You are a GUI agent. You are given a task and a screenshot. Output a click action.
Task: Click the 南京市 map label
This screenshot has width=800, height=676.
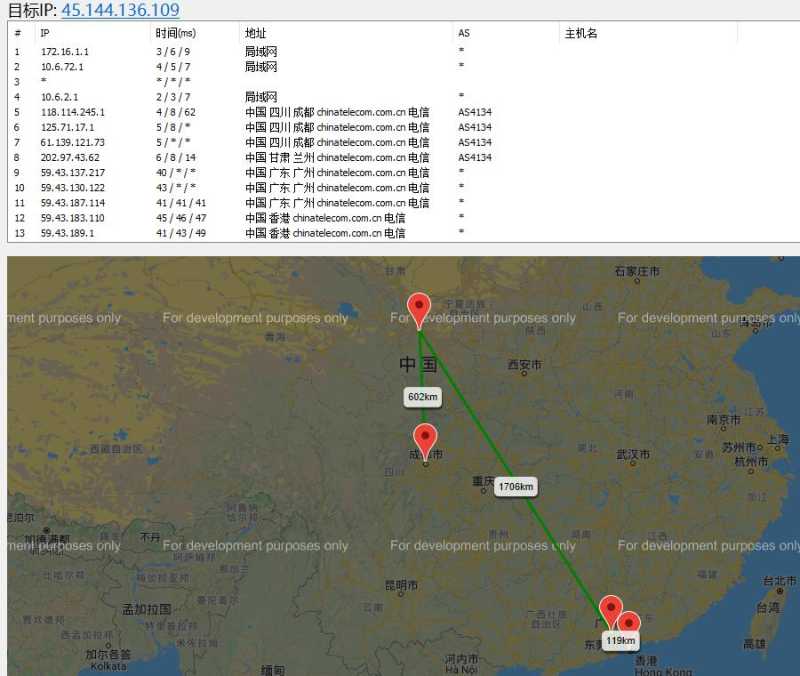723,420
